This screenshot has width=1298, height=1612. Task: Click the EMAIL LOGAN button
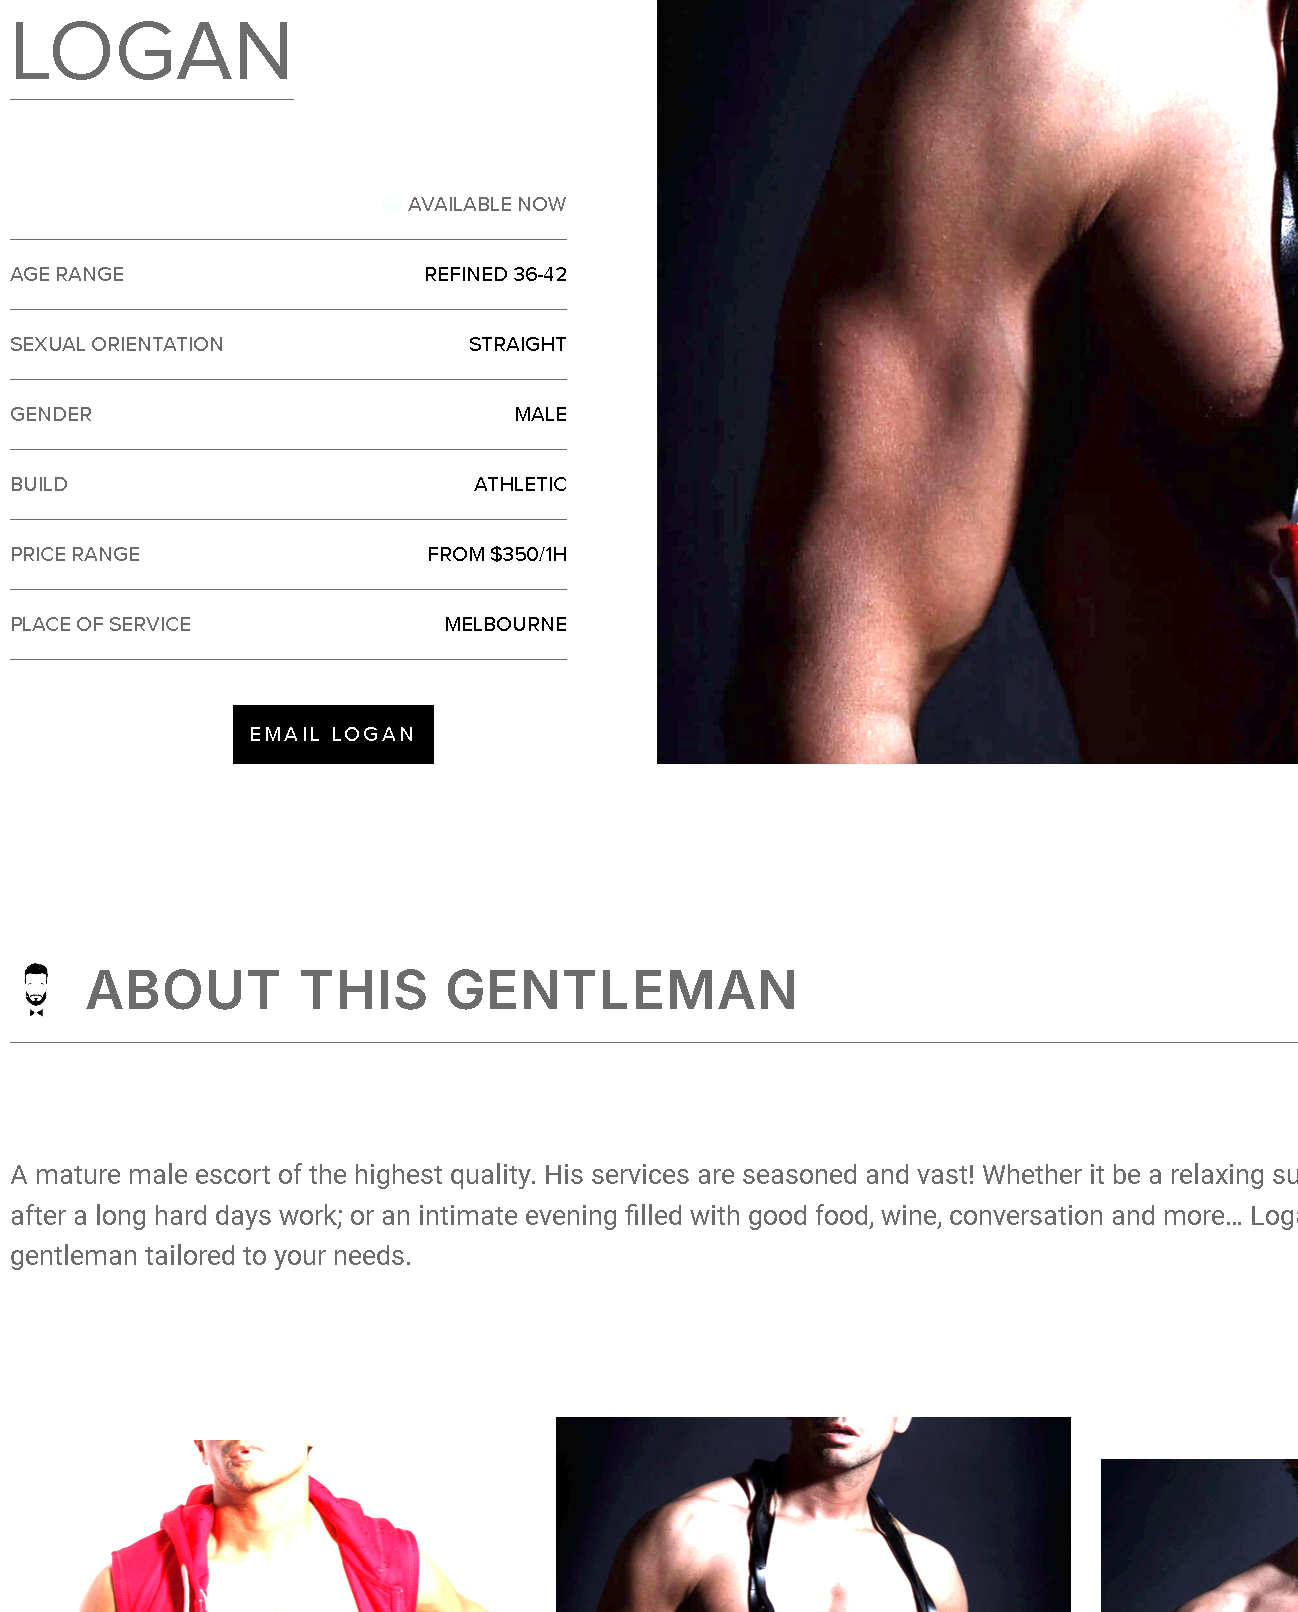coord(333,734)
